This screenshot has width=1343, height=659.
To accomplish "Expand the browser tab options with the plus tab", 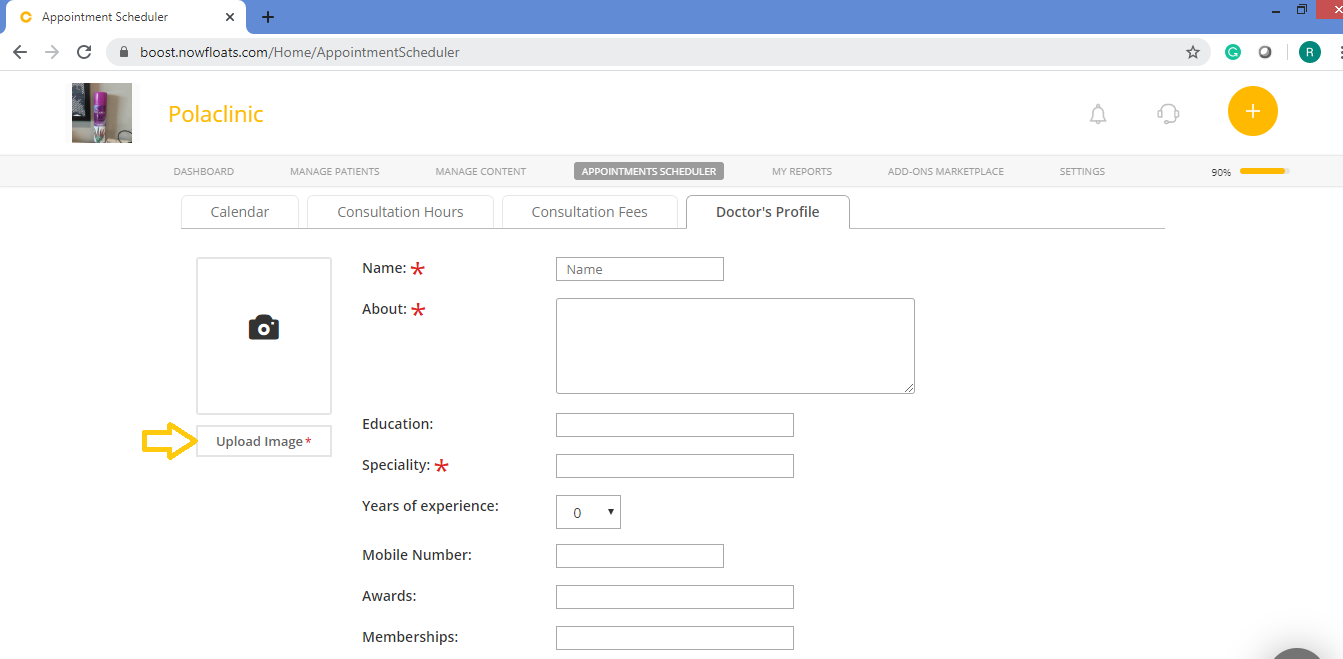I will [x=267, y=17].
